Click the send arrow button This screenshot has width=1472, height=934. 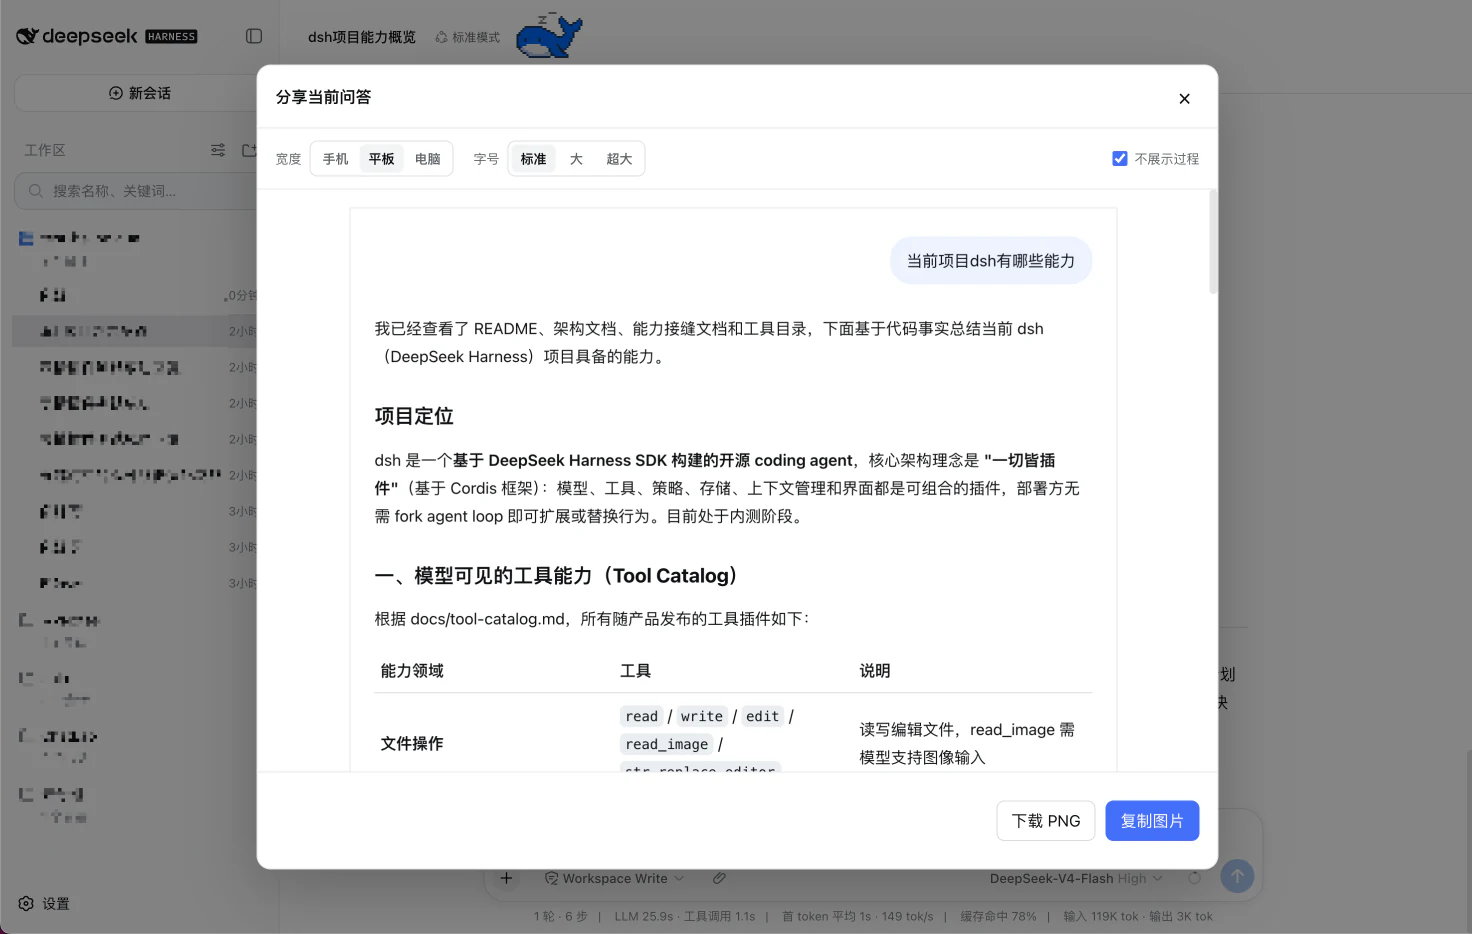pos(1237,876)
